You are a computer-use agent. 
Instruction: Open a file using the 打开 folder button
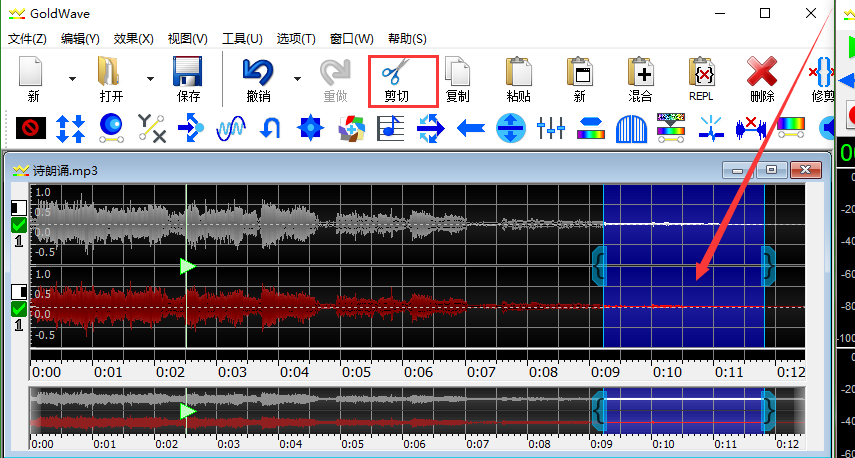[111, 79]
